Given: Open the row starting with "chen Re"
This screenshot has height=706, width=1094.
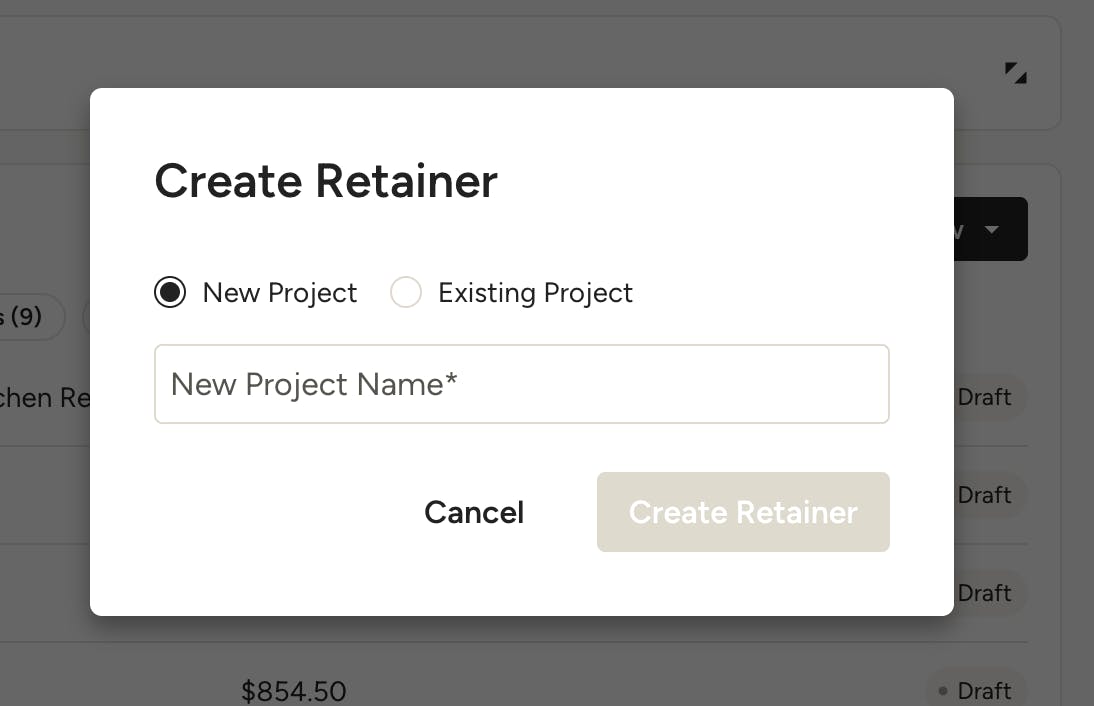Looking at the screenshot, I should pyautogui.click(x=45, y=398).
